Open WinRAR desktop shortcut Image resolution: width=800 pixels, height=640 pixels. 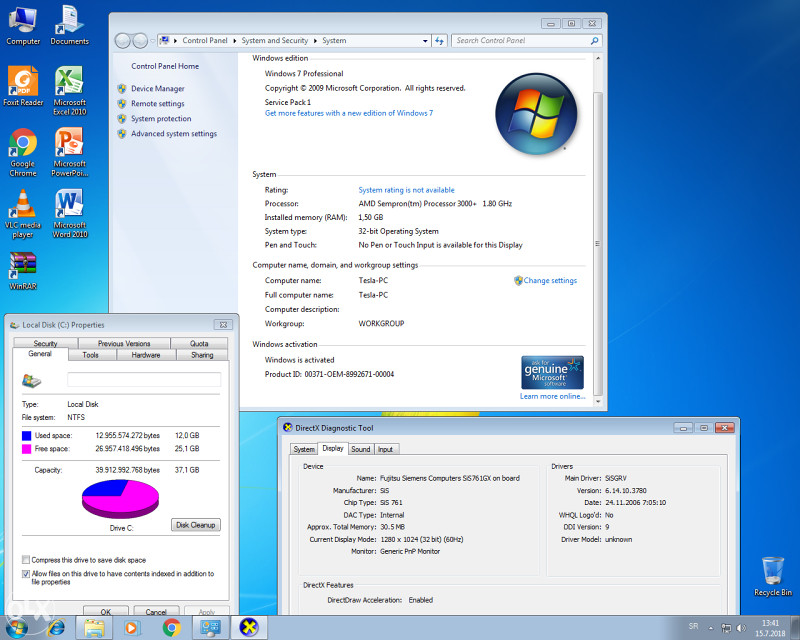coord(23,270)
